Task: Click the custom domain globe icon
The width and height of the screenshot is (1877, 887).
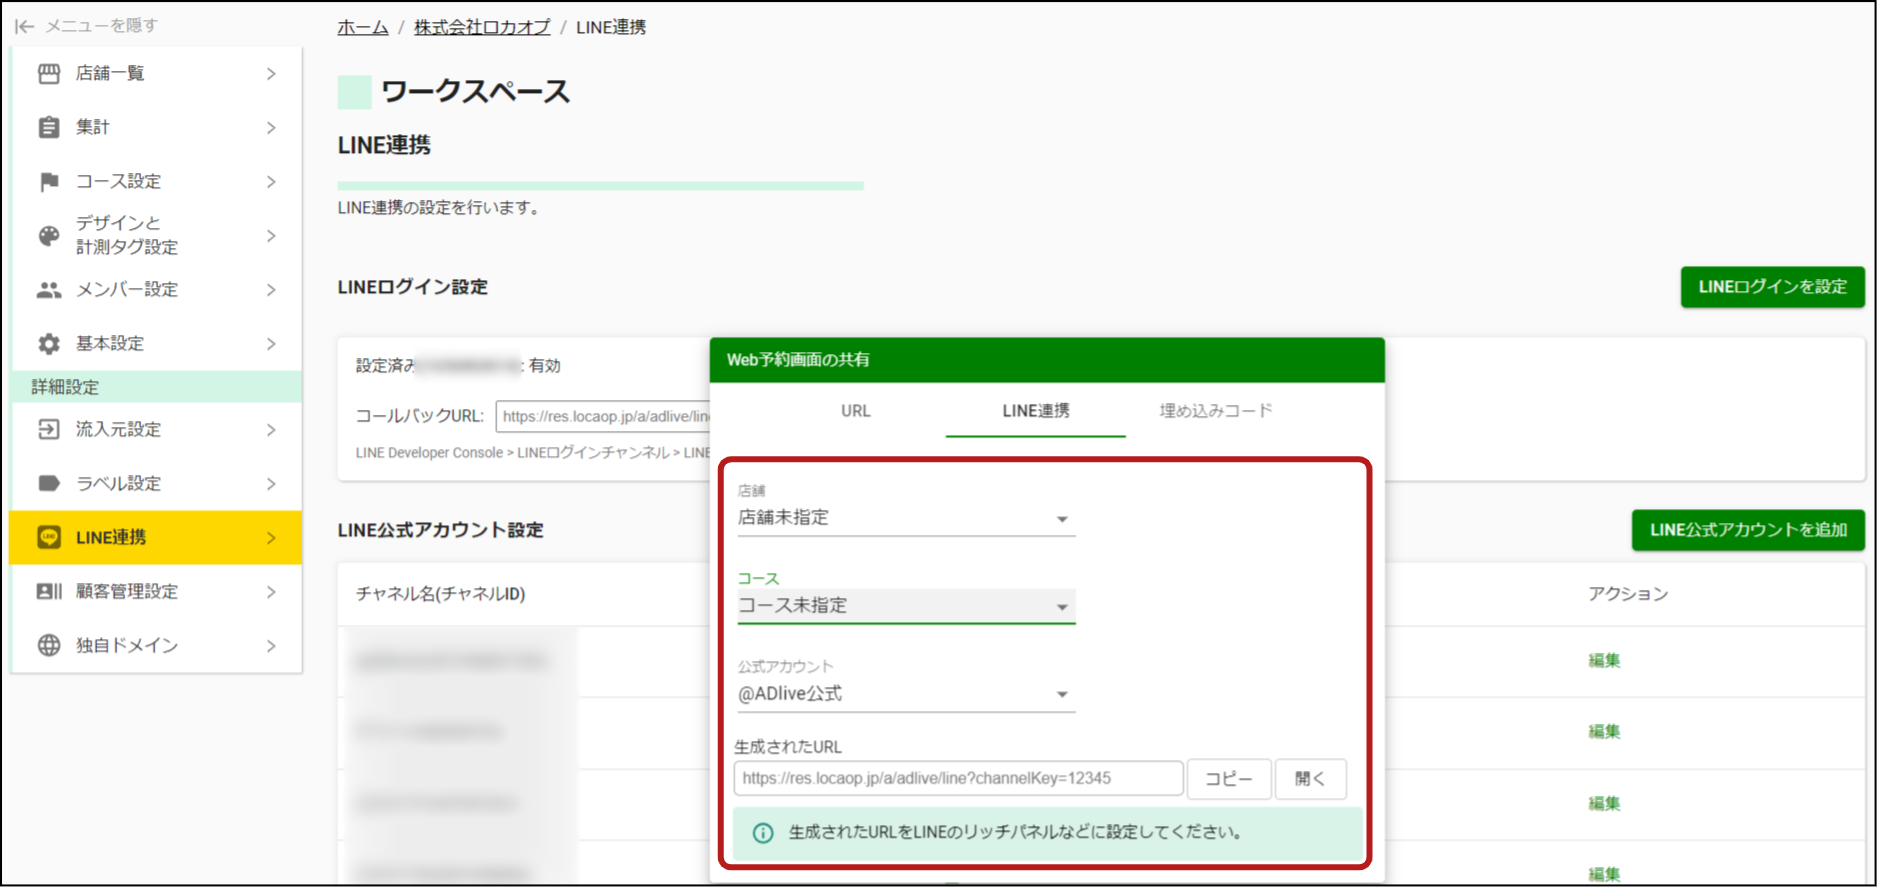Action: [x=49, y=645]
